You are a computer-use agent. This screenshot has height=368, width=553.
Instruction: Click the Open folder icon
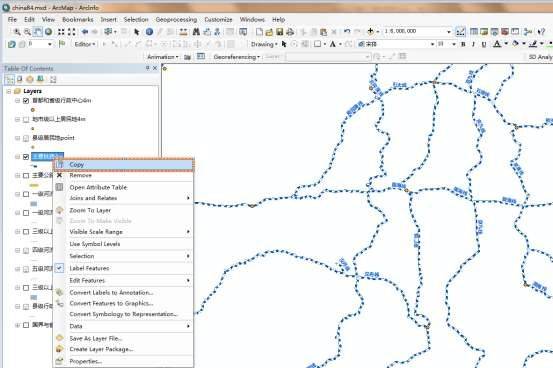tap(269, 32)
